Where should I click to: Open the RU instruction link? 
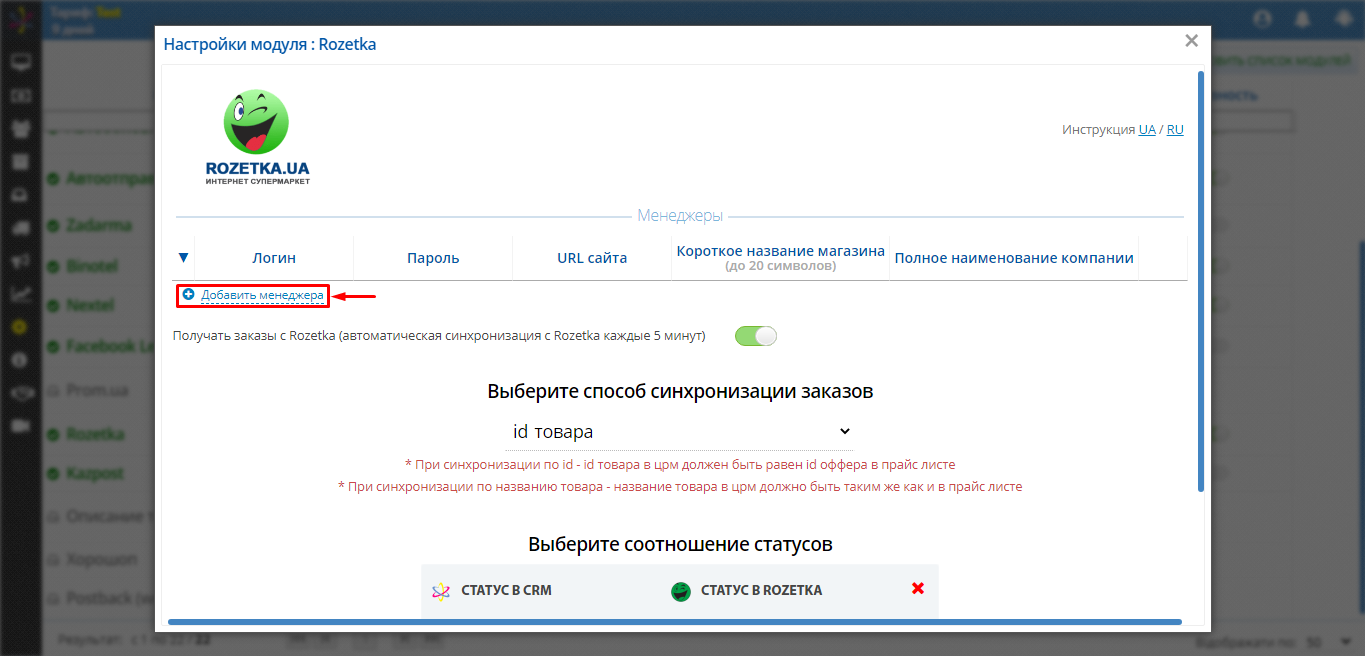[x=1175, y=130]
